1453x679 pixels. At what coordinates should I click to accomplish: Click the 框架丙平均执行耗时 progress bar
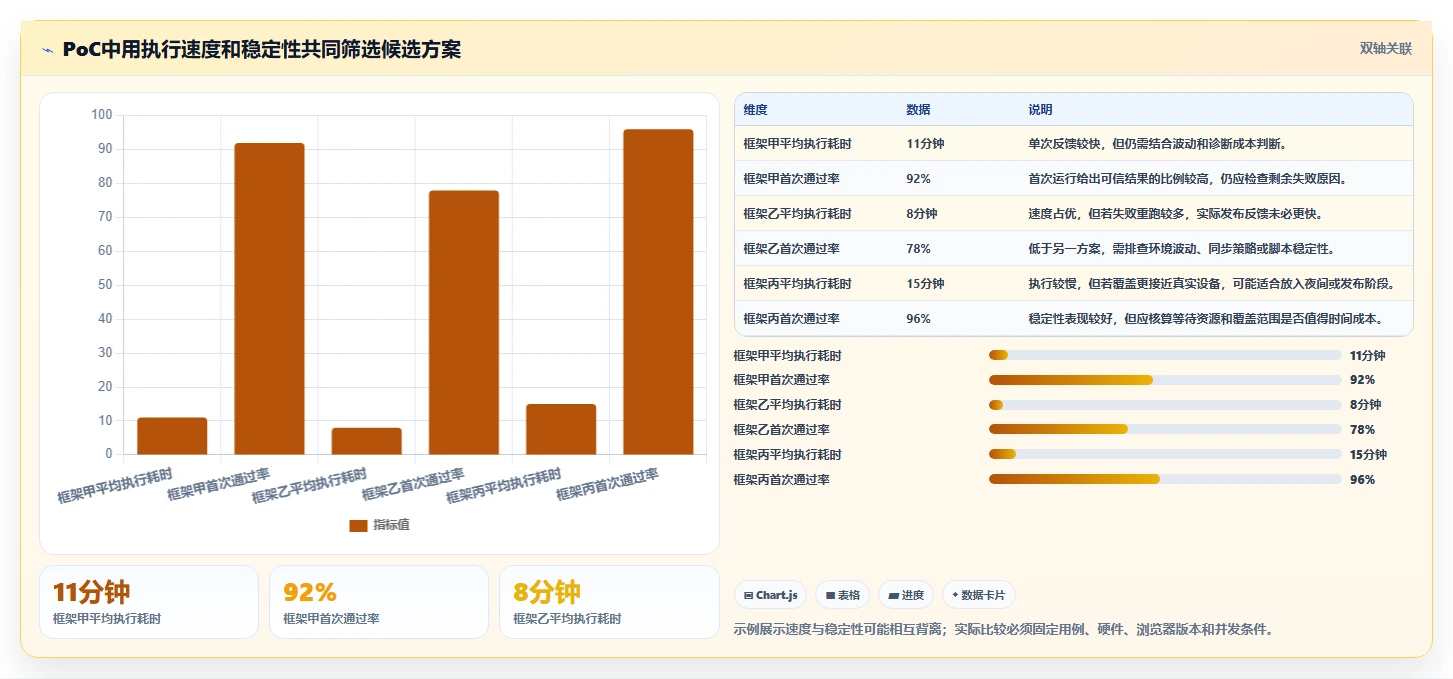click(1165, 455)
